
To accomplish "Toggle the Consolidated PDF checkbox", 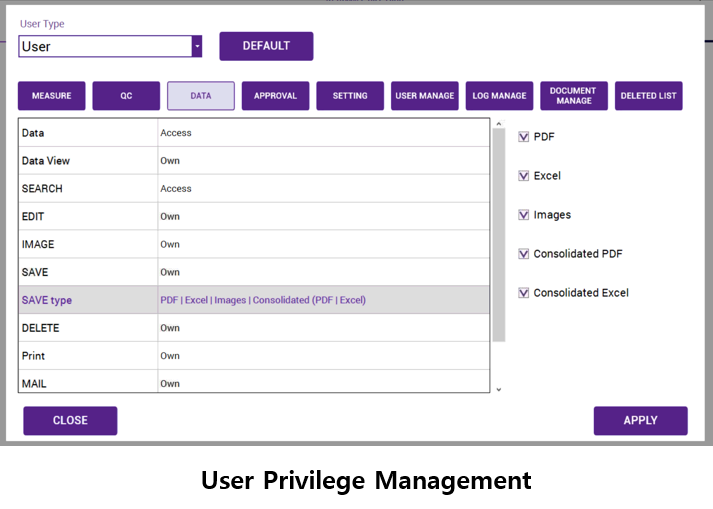I will click(x=524, y=254).
